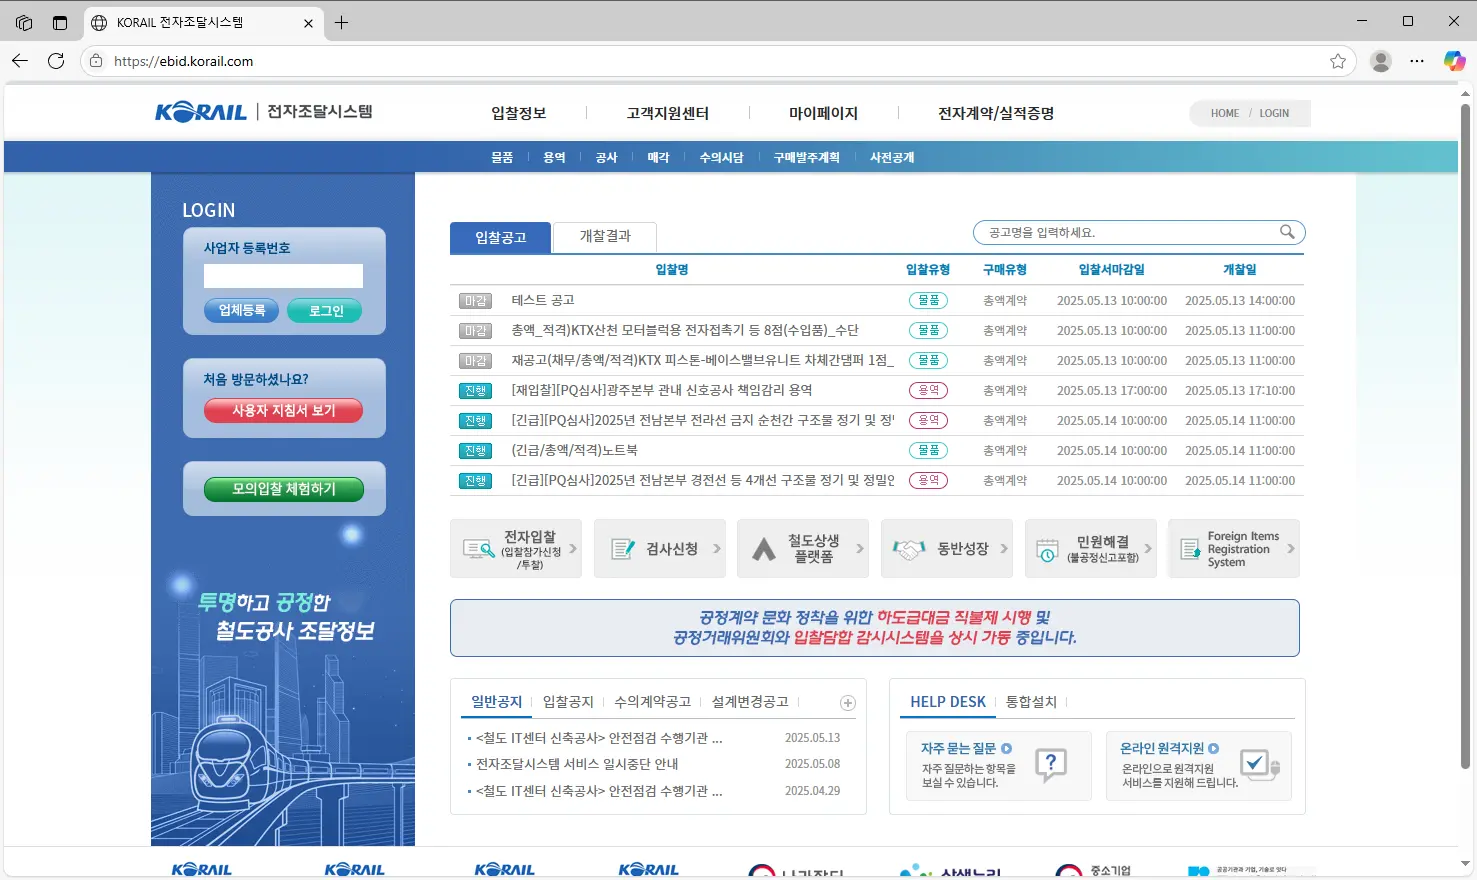Viewport: 1477px width, 880px height.
Task: Focus the 사업자 등록번호 input field
Action: [283, 276]
